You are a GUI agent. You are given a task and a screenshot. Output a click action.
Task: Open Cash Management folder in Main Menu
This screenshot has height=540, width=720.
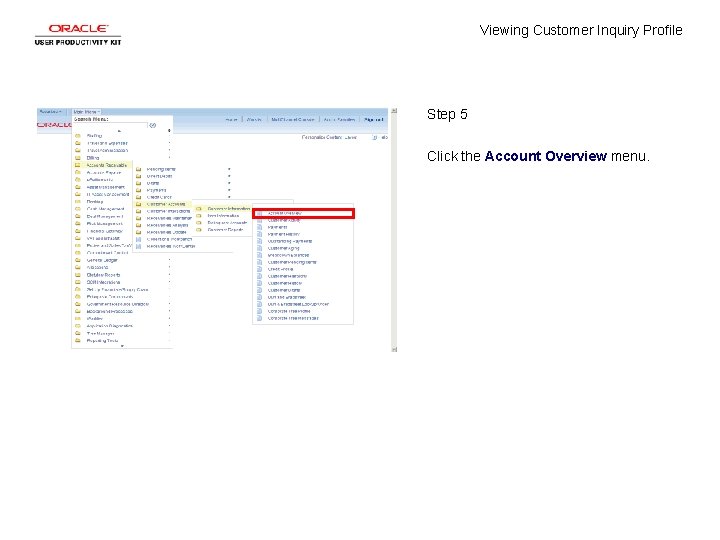tap(106, 209)
